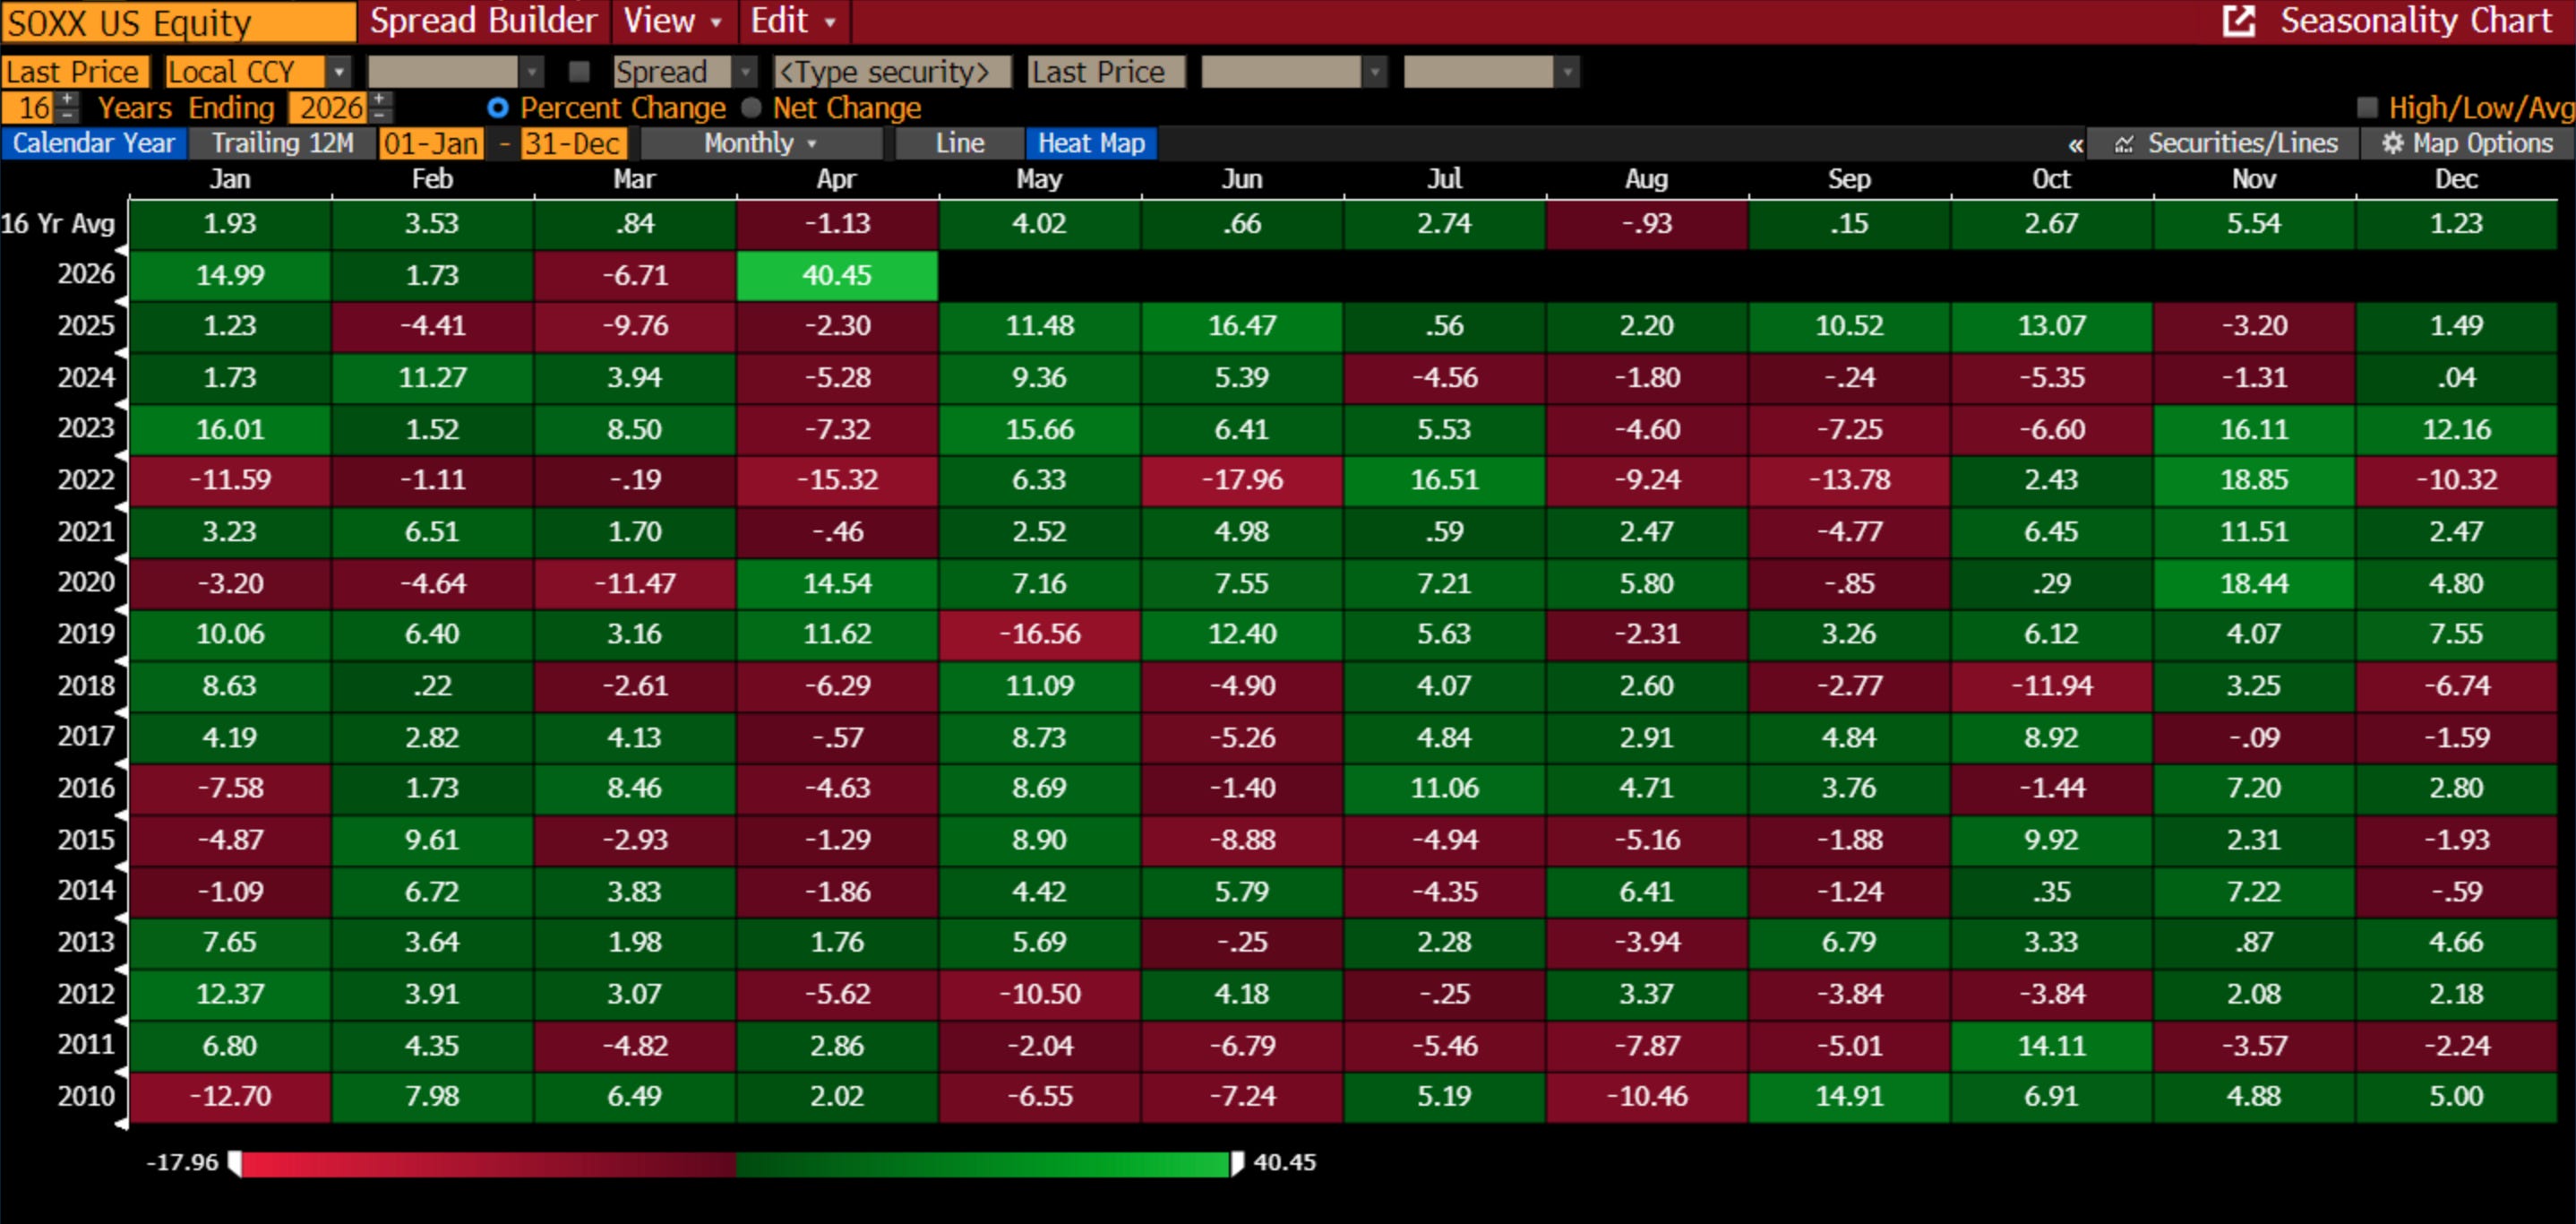Viewport: 2576px width, 1224px height.
Task: Select the Net Change radio button
Action: (751, 107)
